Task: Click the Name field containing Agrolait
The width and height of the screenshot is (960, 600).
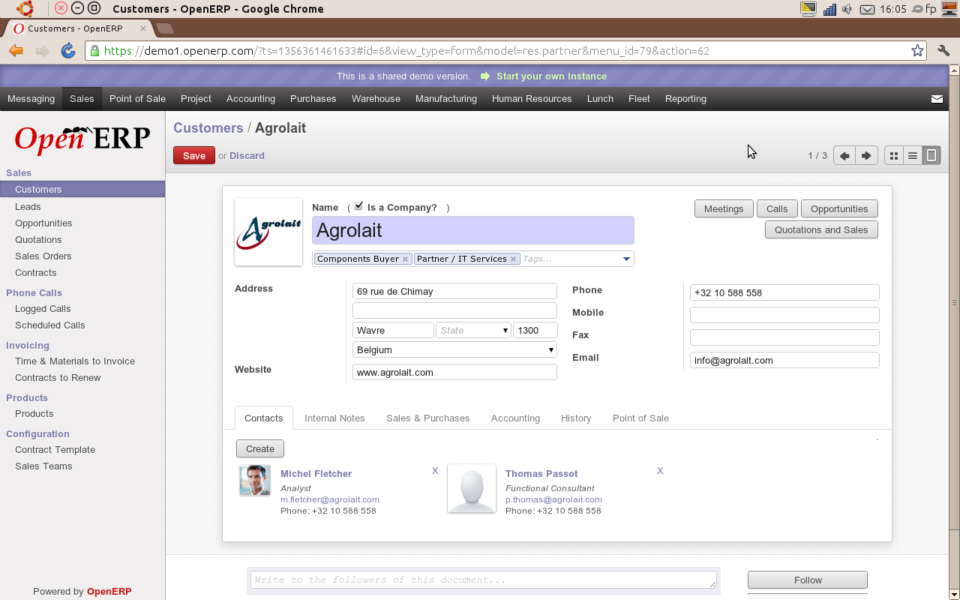Action: click(473, 230)
